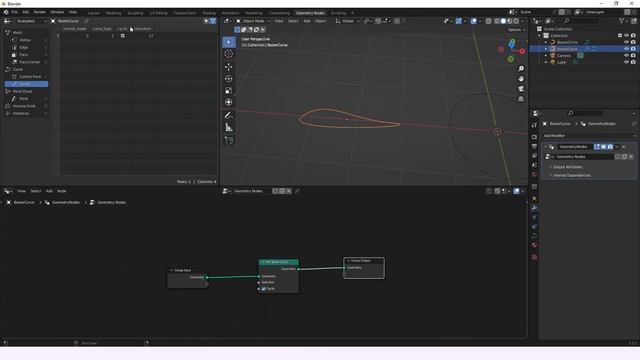
Task: Toggle modifier viewport display button
Action: (x=603, y=147)
